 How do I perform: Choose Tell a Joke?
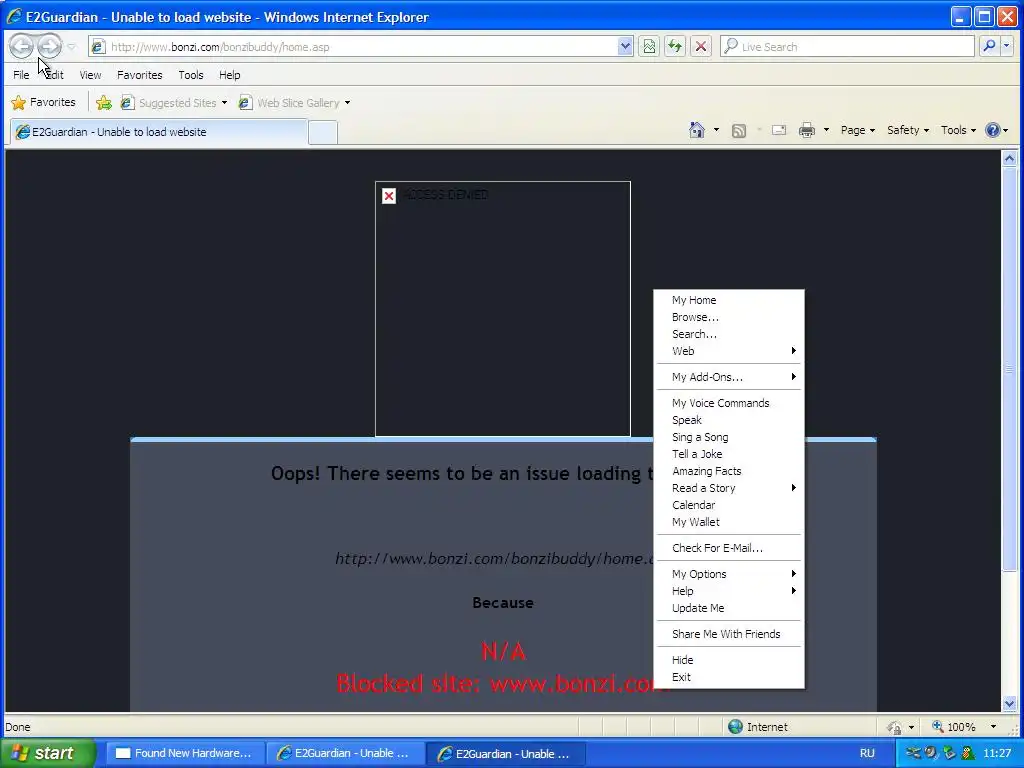pos(729,454)
